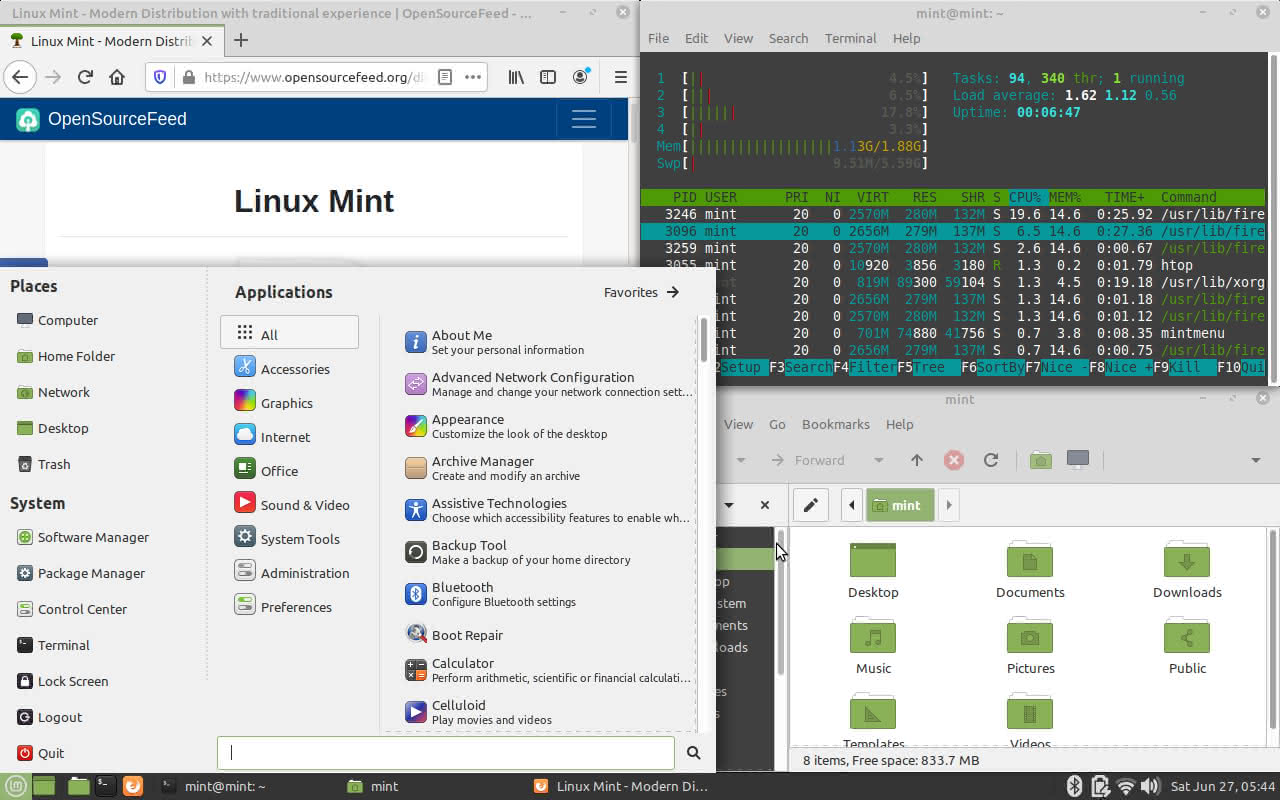
Task: Click menu search magnifier button
Action: pyautogui.click(x=693, y=753)
